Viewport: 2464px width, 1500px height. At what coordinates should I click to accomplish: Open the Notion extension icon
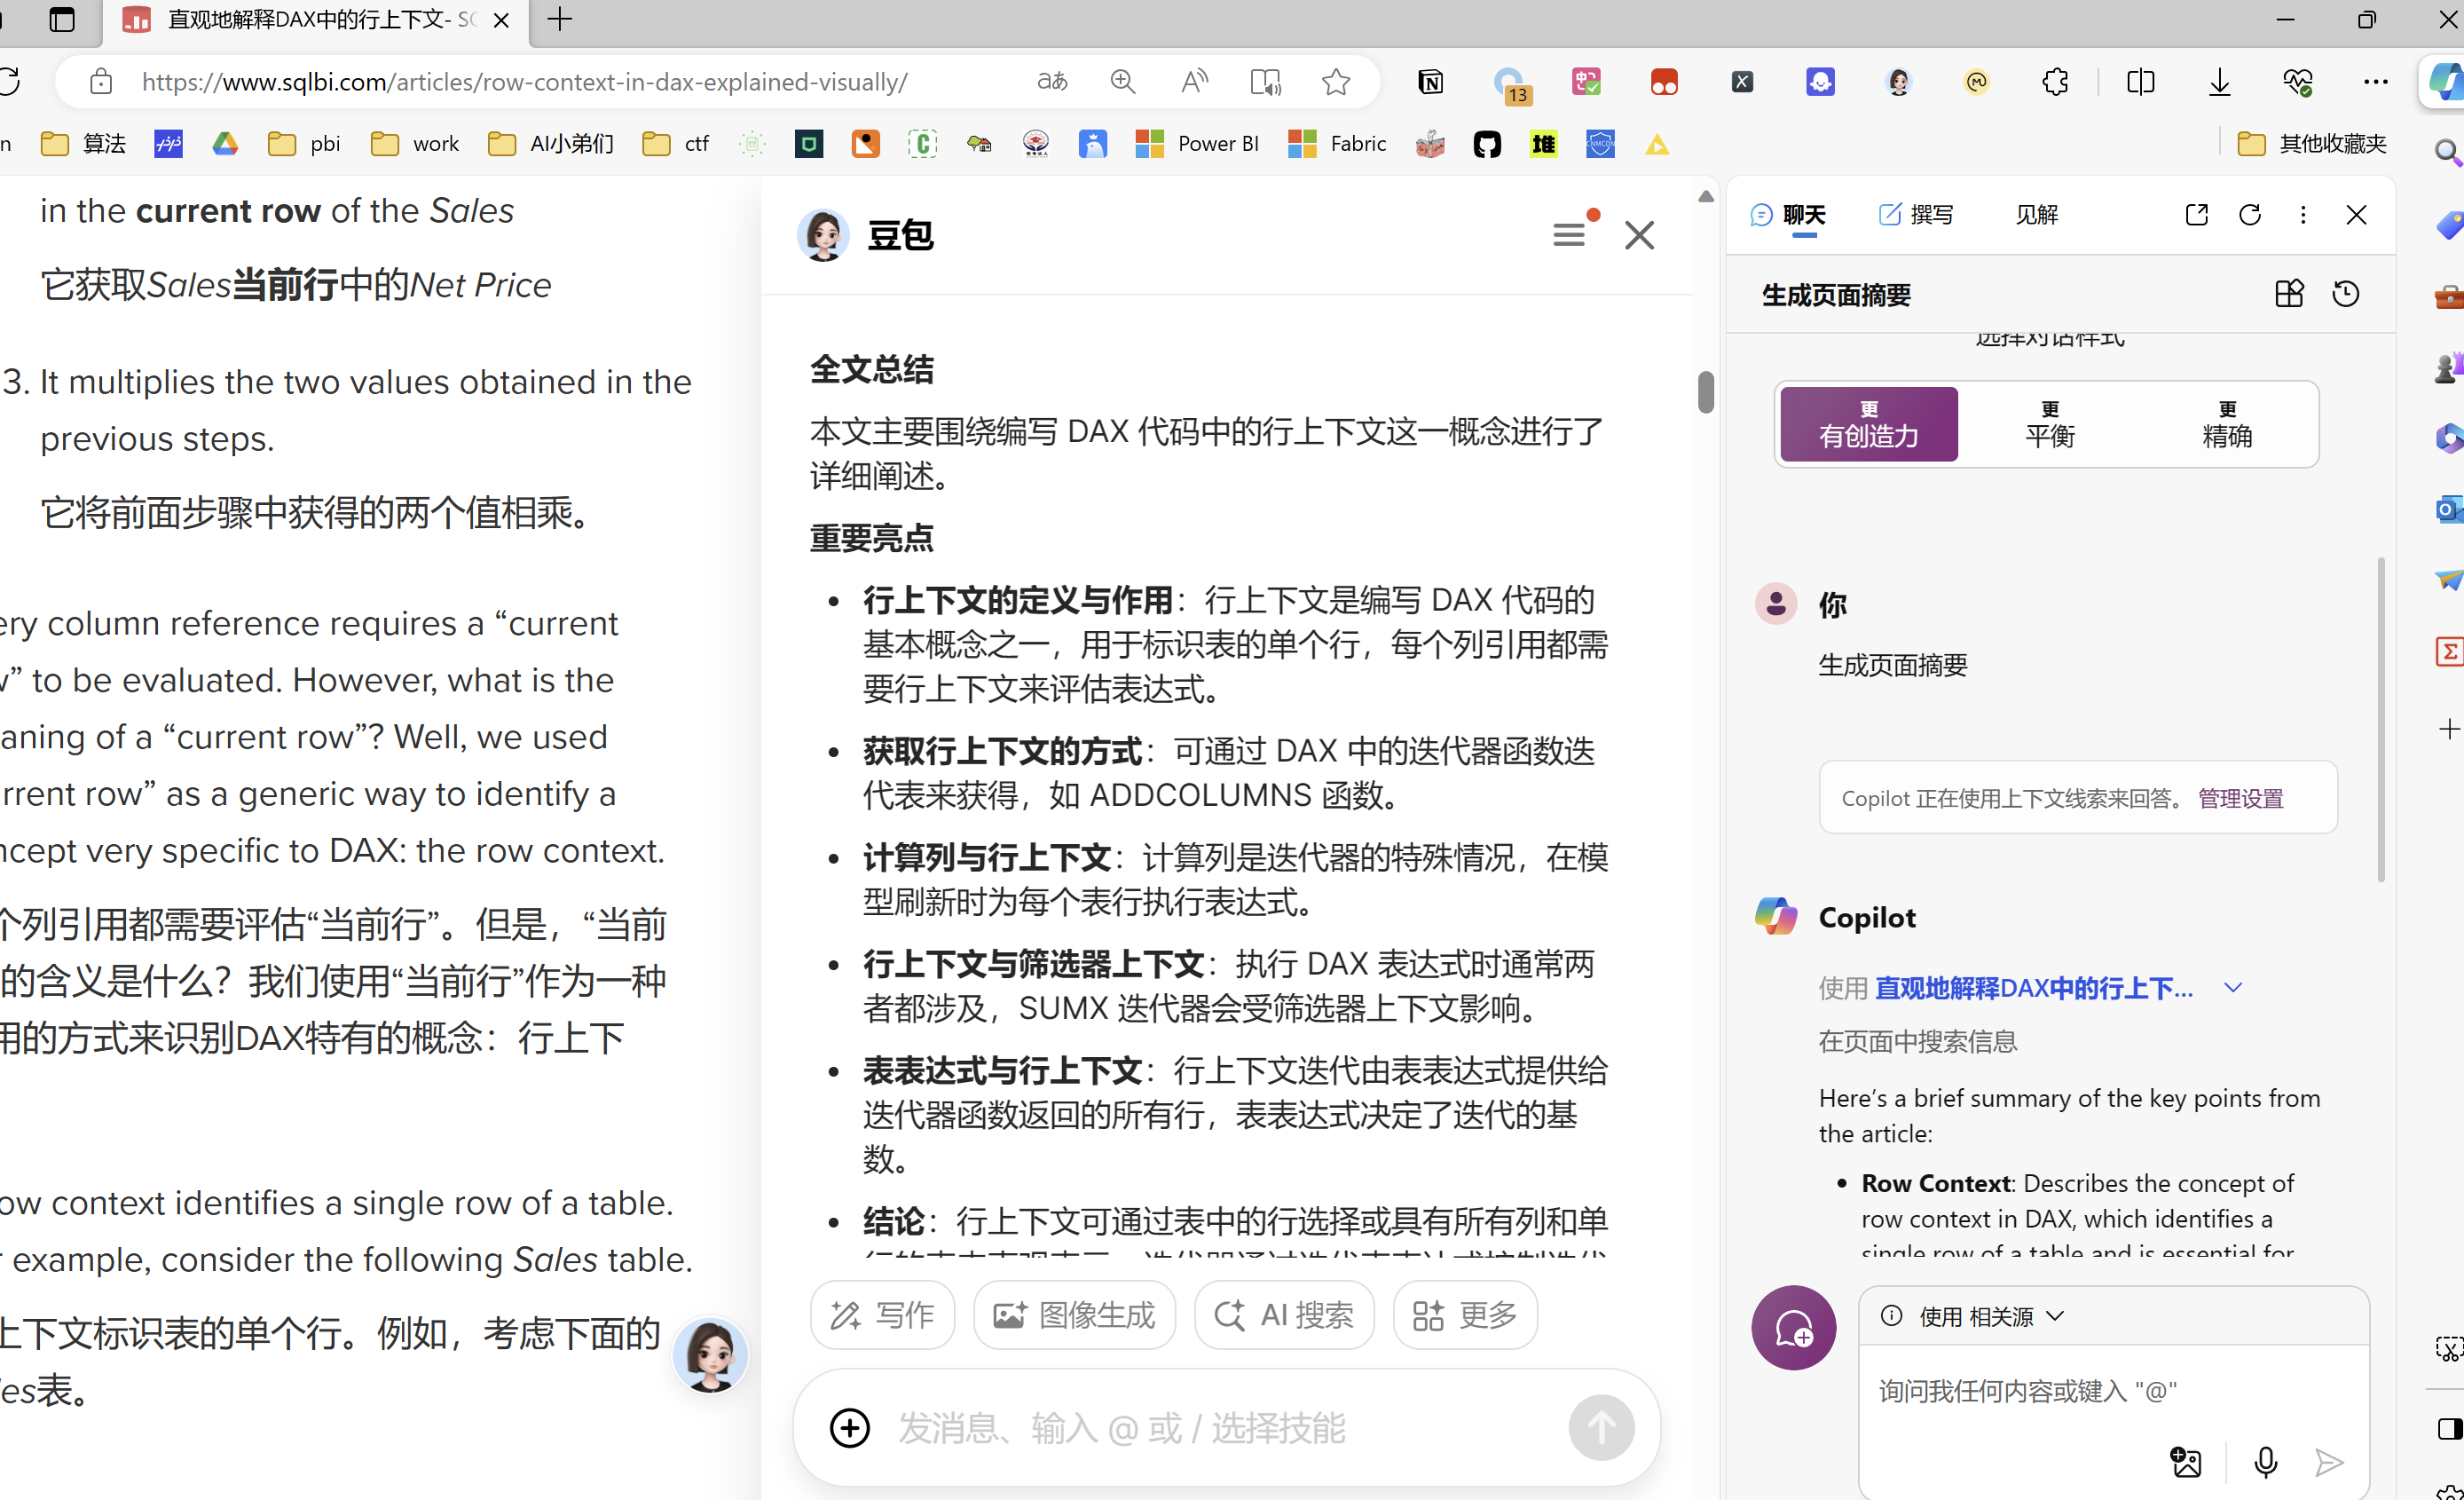pyautogui.click(x=1431, y=81)
